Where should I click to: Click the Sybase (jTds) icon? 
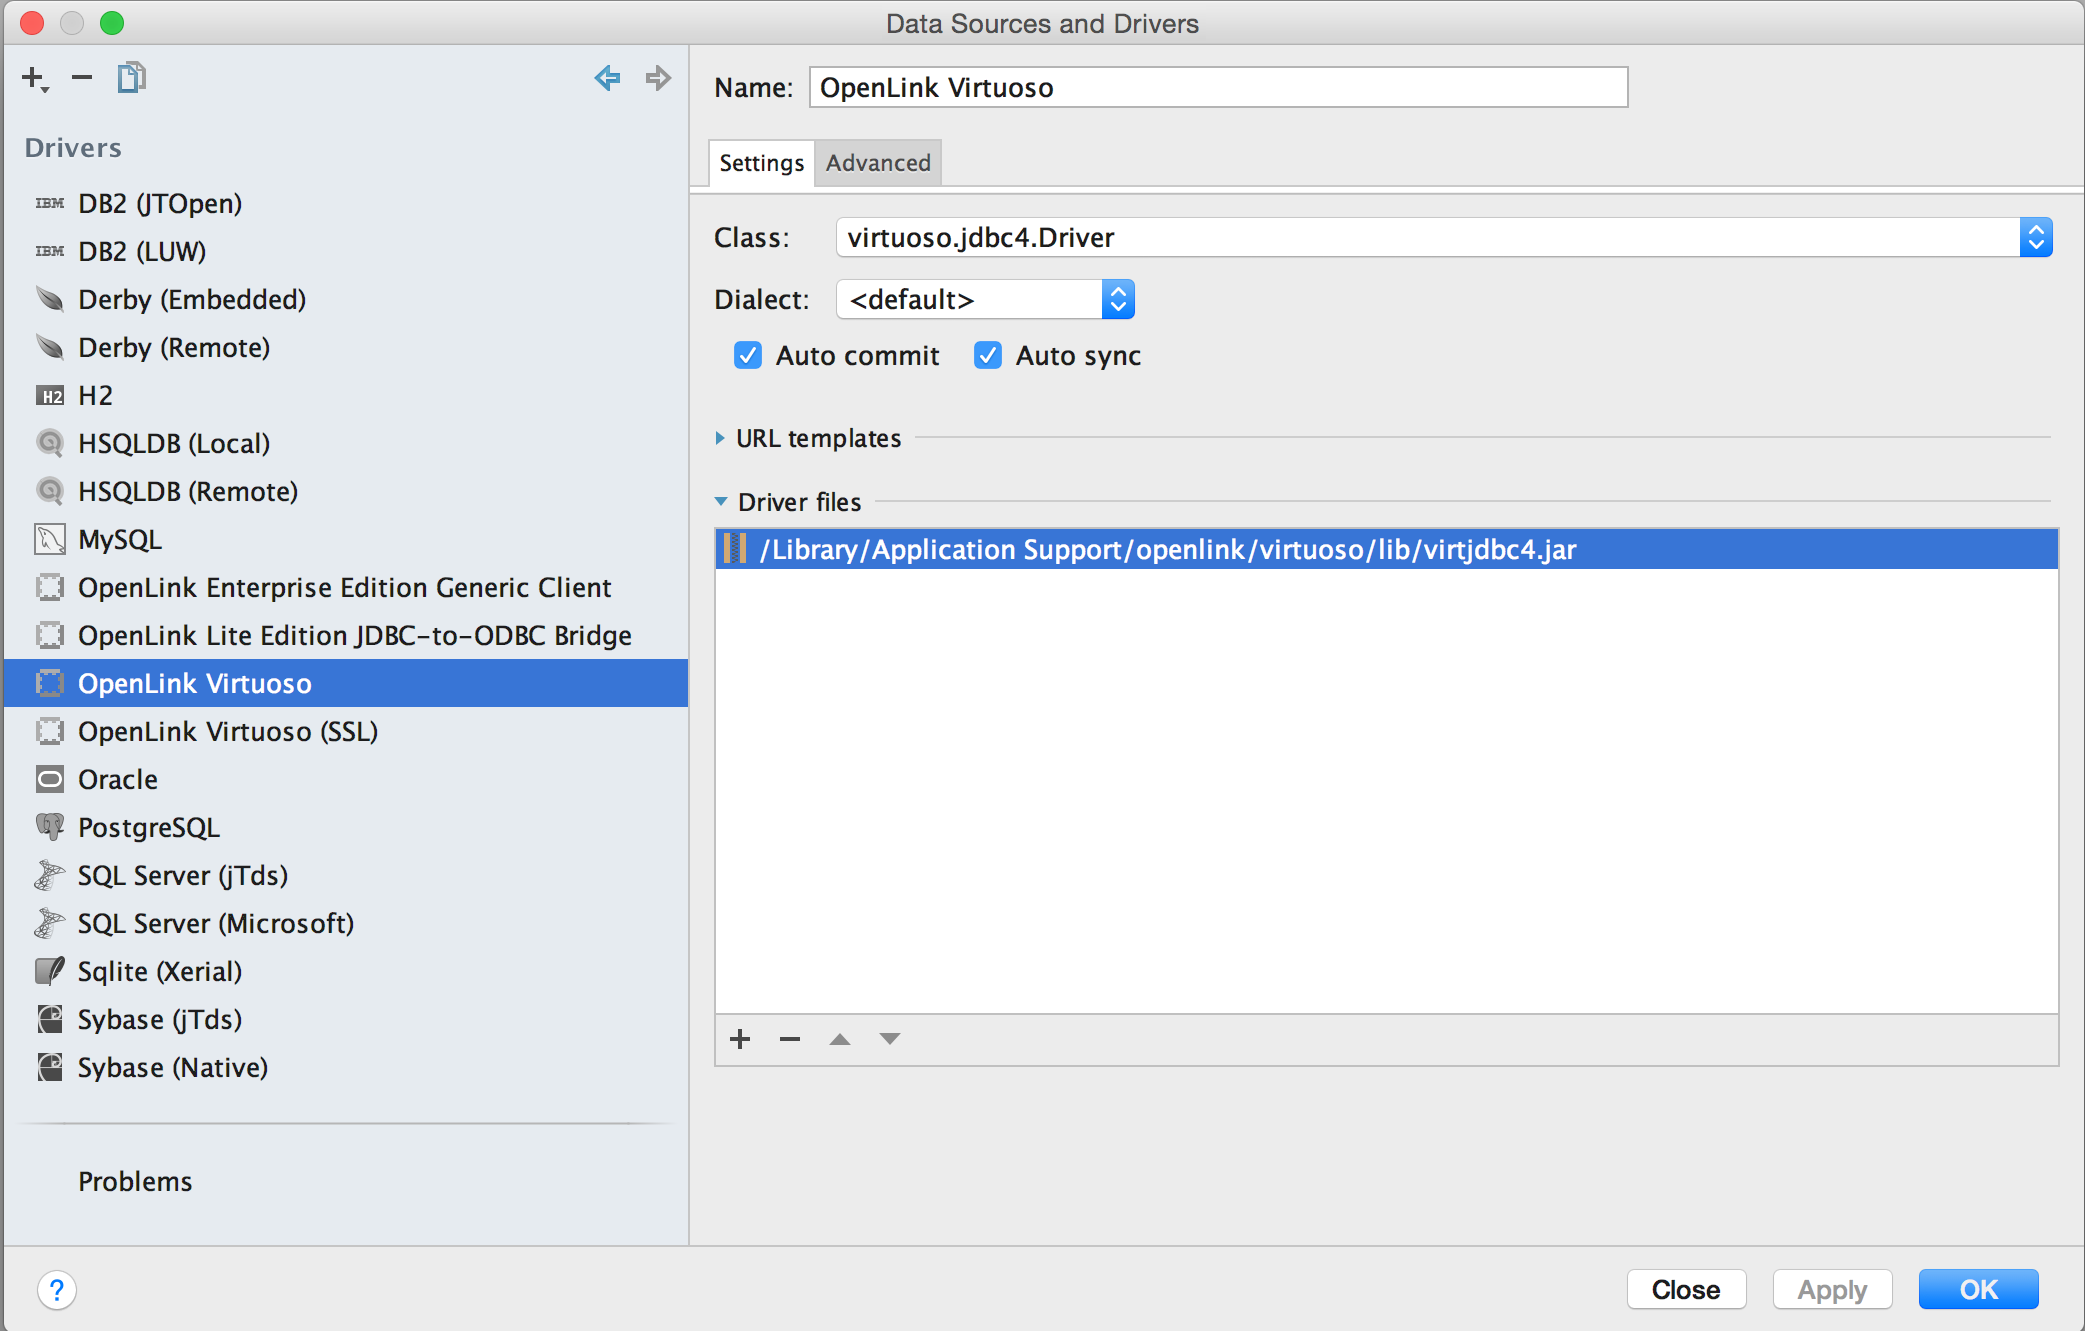pyautogui.click(x=50, y=1019)
